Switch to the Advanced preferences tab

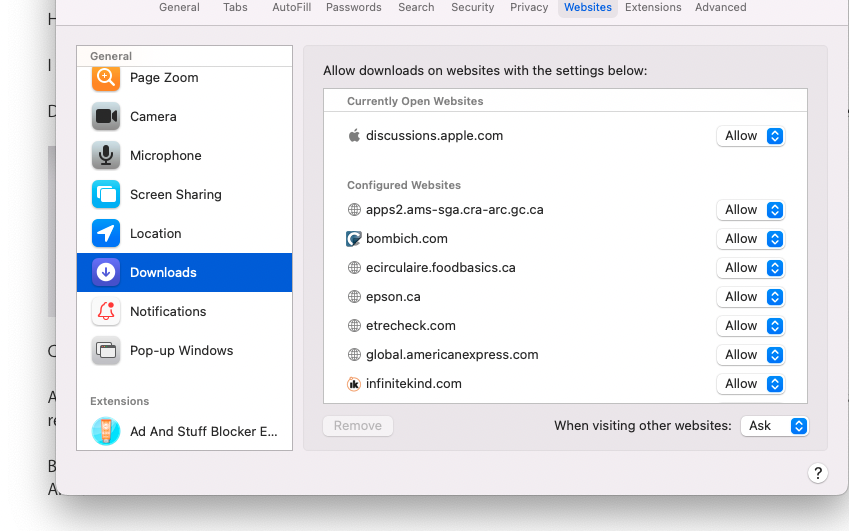click(721, 7)
